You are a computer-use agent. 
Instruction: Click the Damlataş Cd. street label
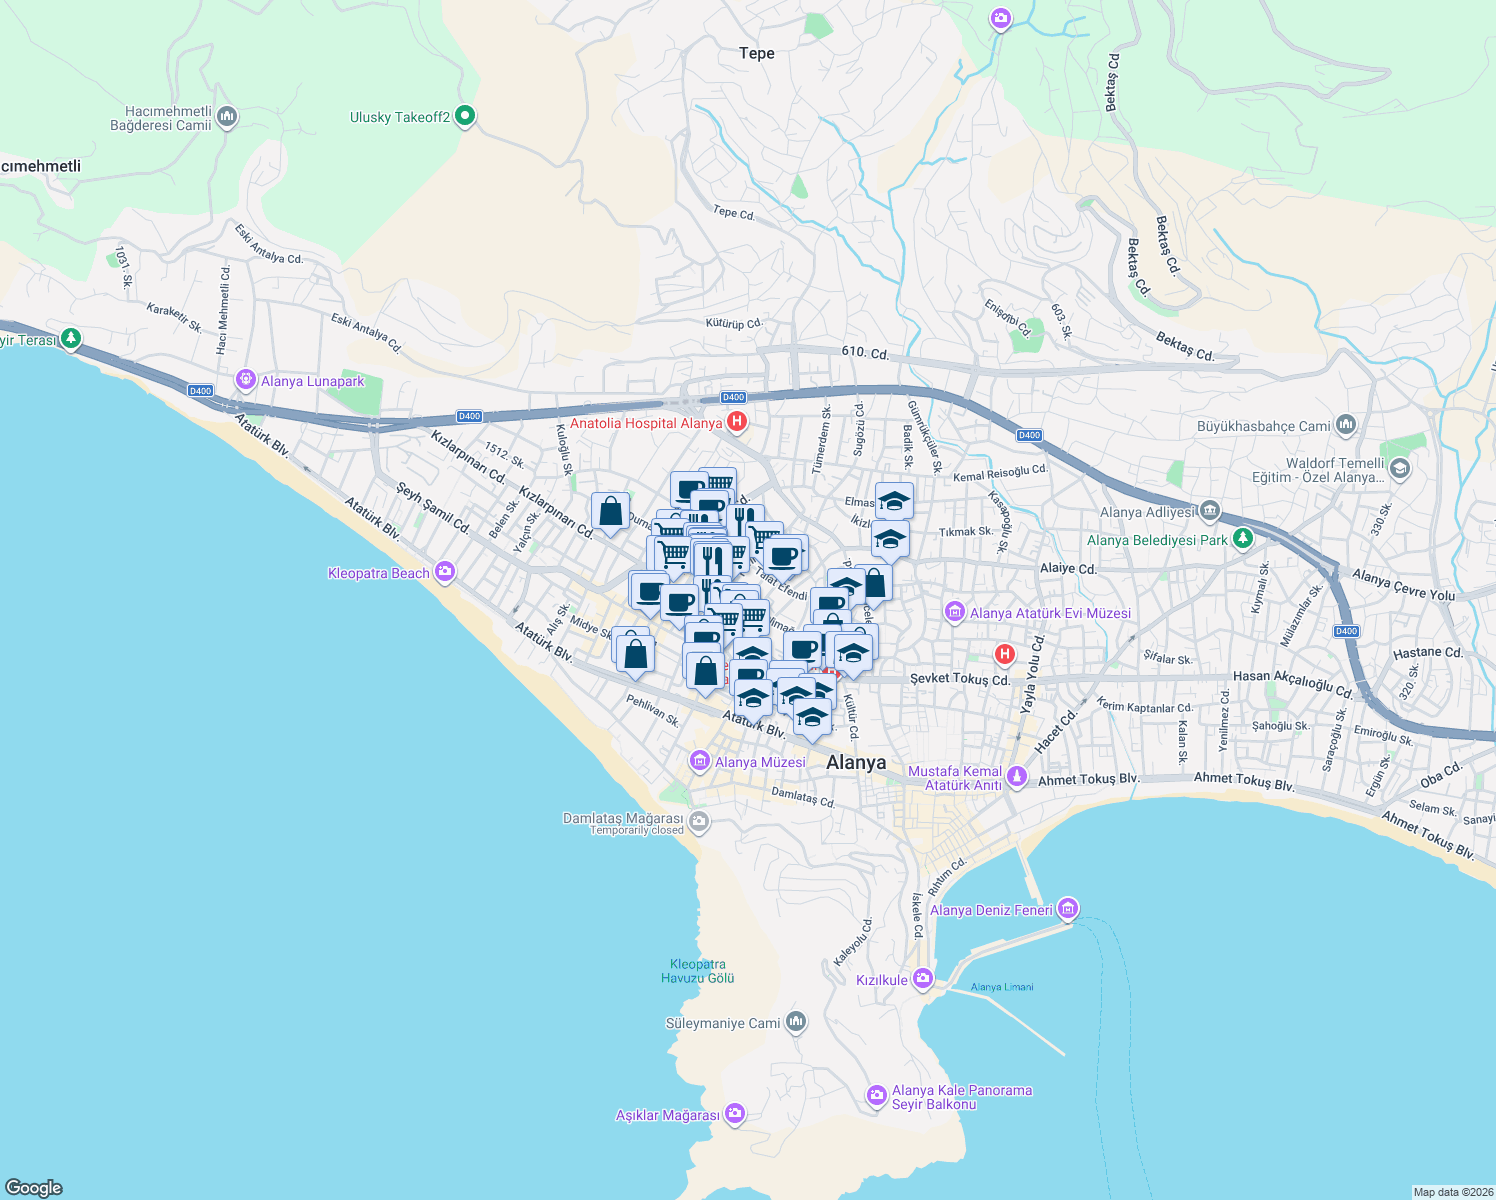click(803, 796)
